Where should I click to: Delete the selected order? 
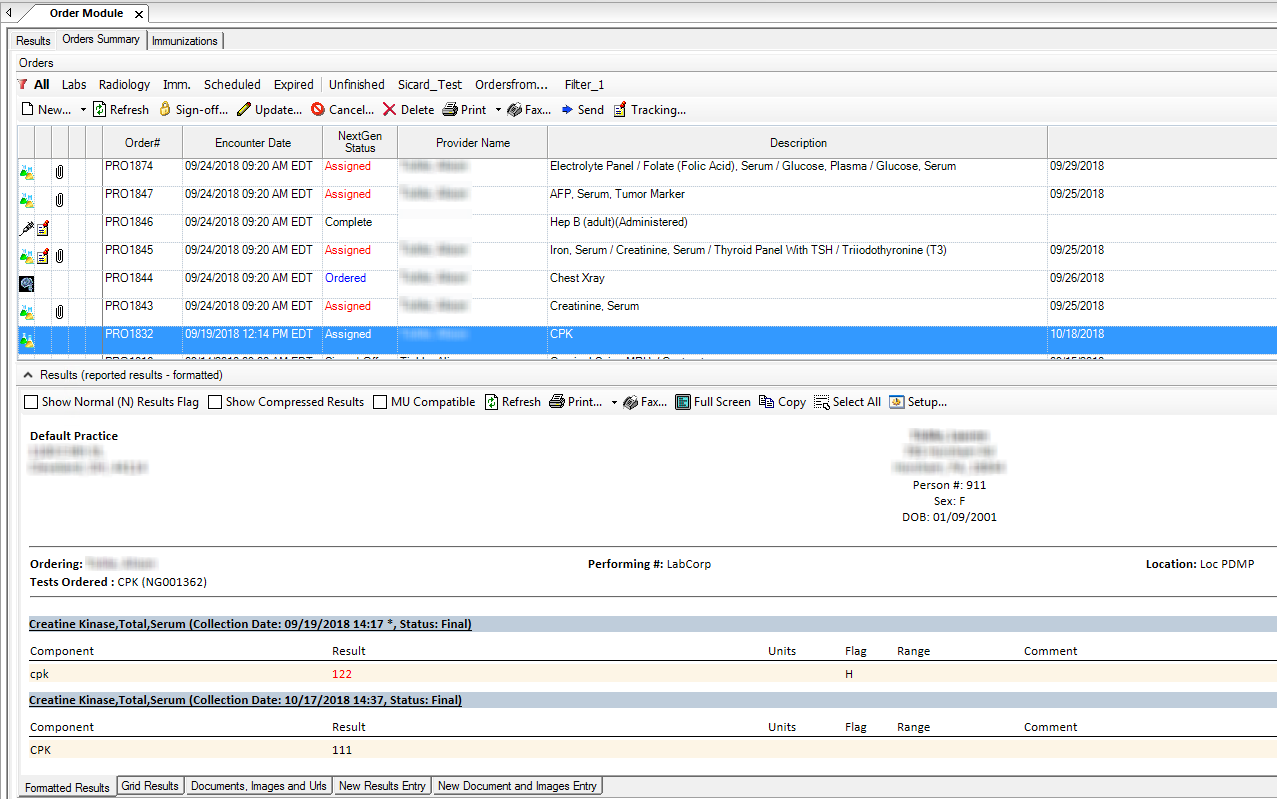390,110
